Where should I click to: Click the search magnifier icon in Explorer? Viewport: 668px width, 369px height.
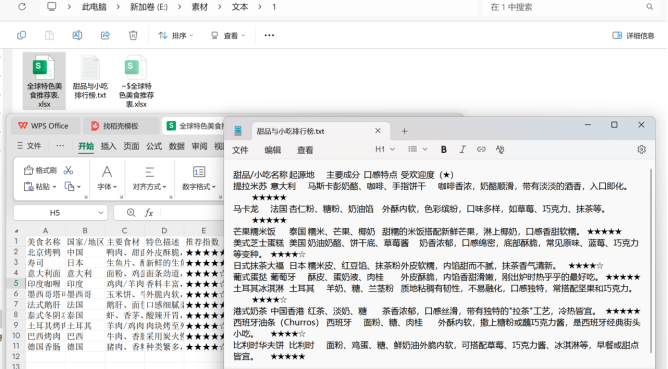coord(650,7)
